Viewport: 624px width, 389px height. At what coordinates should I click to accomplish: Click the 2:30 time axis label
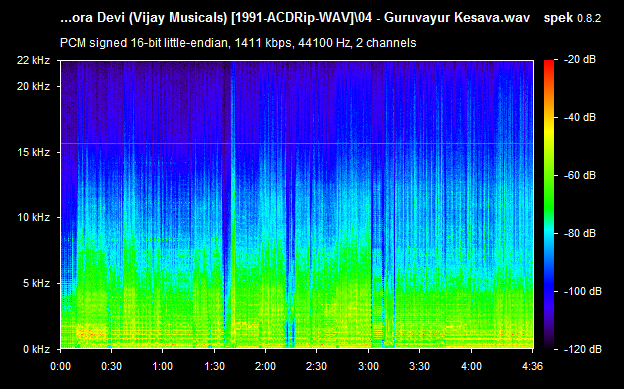[x=317, y=366]
